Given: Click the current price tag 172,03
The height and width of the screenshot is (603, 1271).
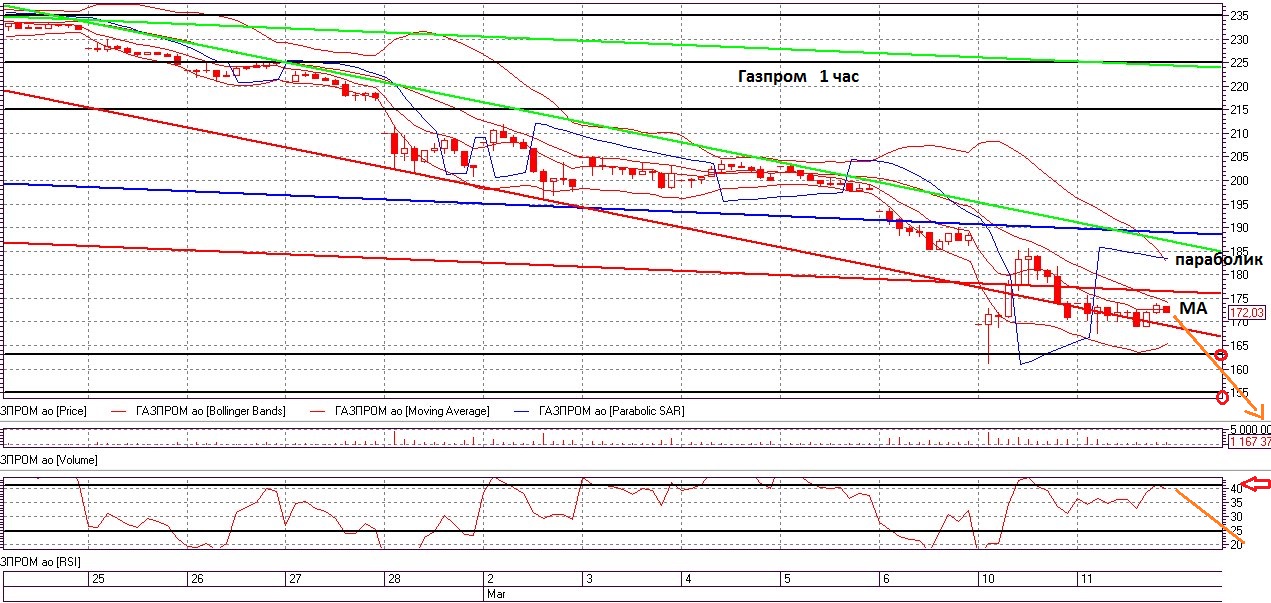Looking at the screenshot, I should coord(1247,313).
